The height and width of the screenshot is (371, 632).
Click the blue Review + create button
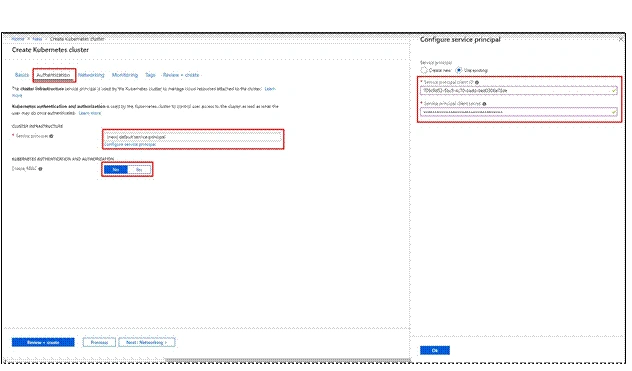[x=43, y=342]
